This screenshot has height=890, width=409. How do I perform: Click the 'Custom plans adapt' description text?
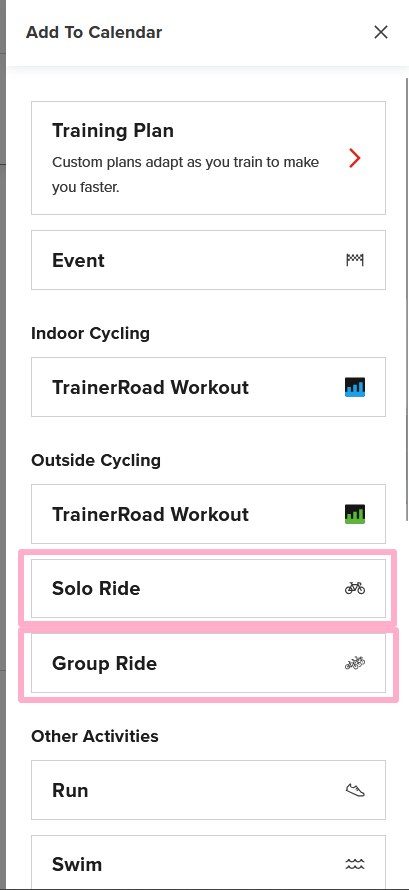pyautogui.click(x=185, y=174)
